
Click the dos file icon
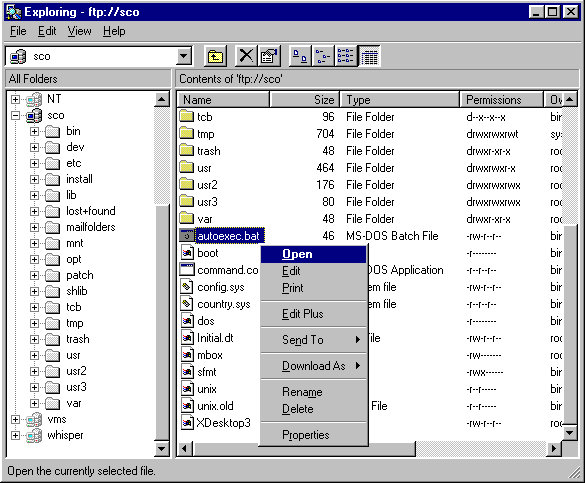187,321
